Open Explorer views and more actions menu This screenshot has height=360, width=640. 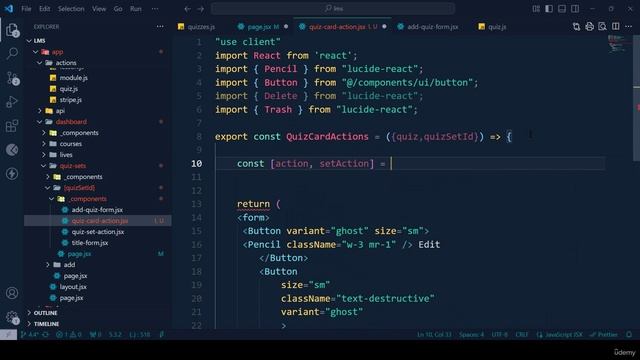click(160, 27)
